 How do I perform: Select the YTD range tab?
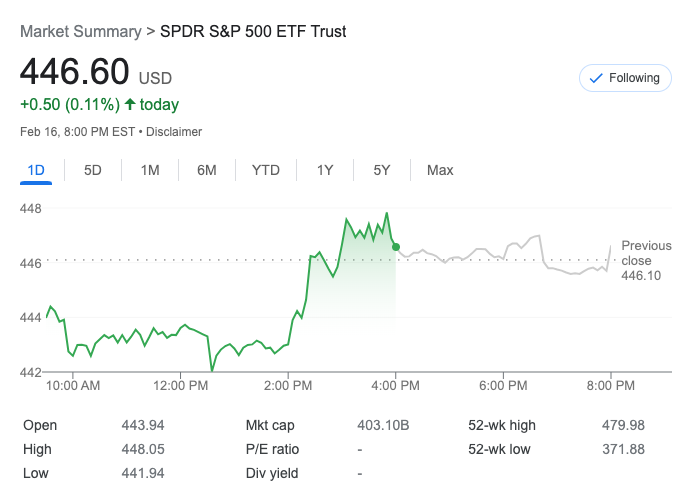(266, 170)
